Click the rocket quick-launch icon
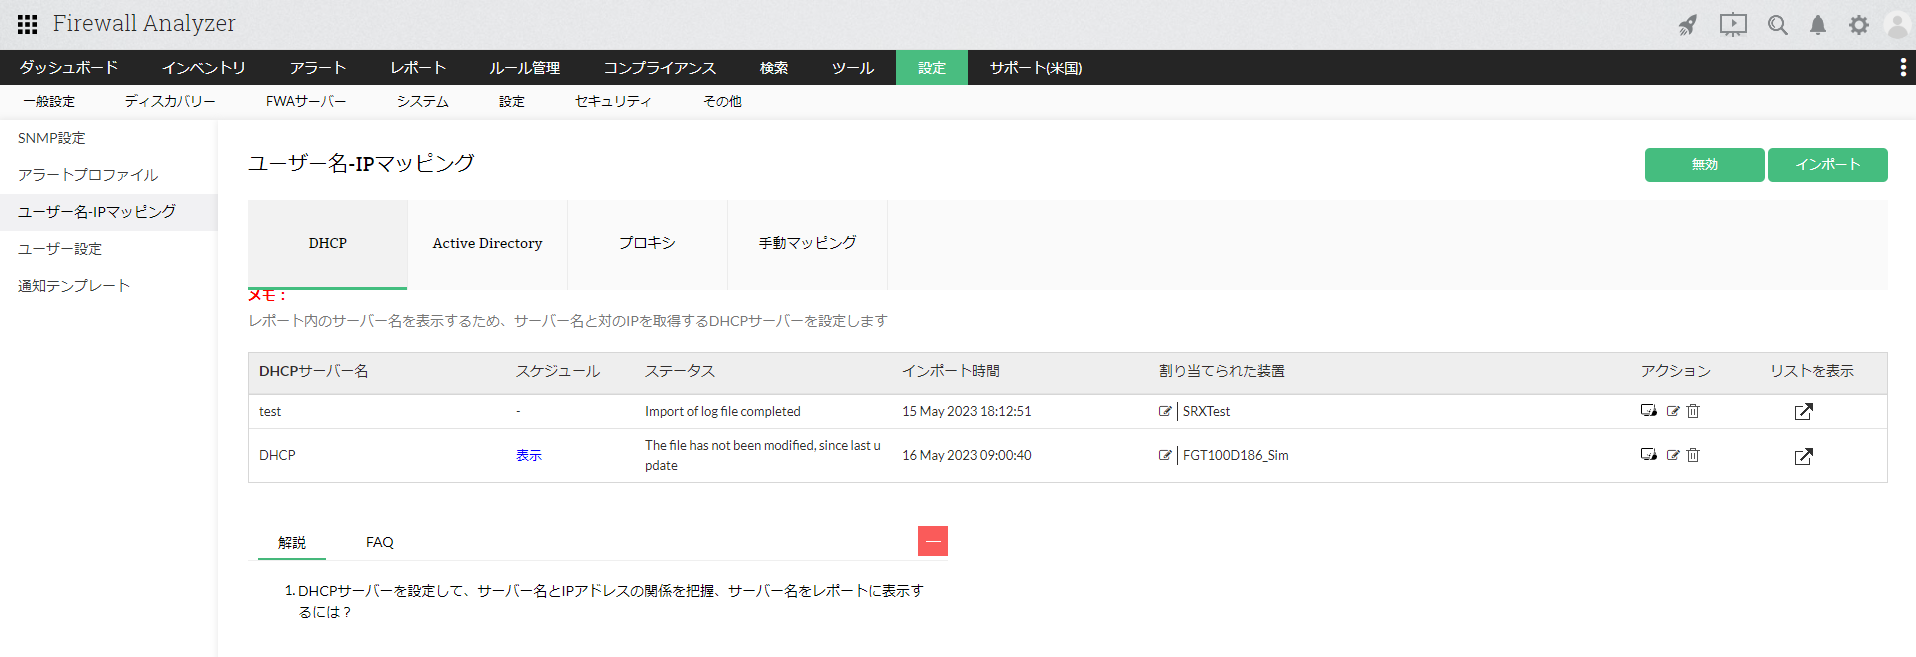This screenshot has height=657, width=1916. [1688, 25]
